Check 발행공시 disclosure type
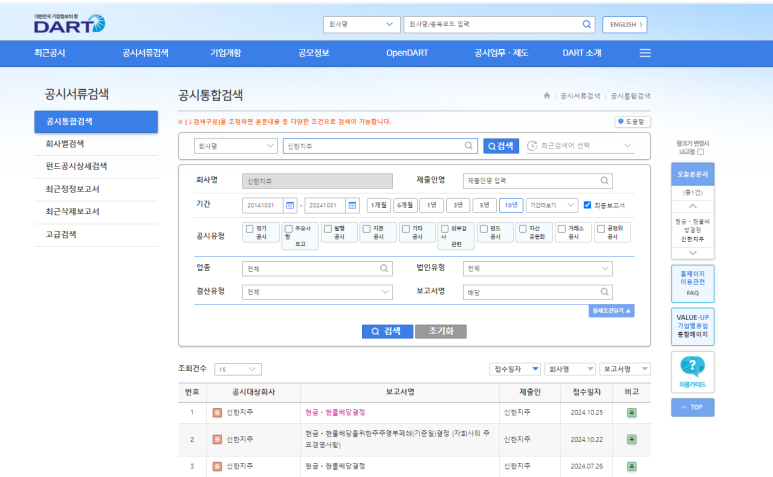Screen dimensions: 773x477 coord(328,229)
